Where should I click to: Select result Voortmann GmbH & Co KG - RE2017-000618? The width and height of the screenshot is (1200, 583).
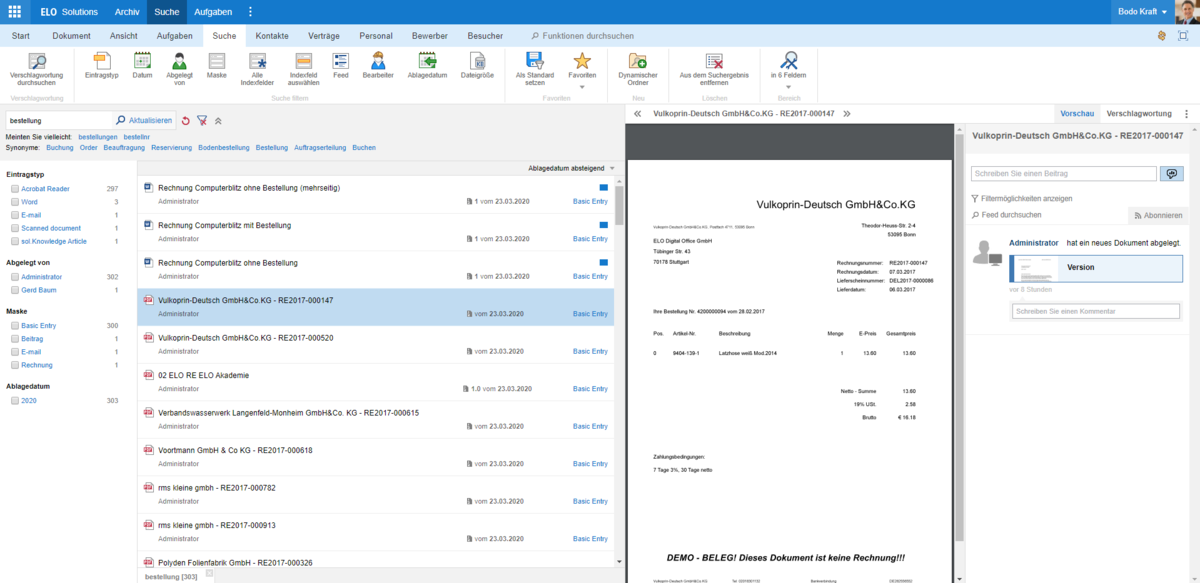tap(376, 457)
